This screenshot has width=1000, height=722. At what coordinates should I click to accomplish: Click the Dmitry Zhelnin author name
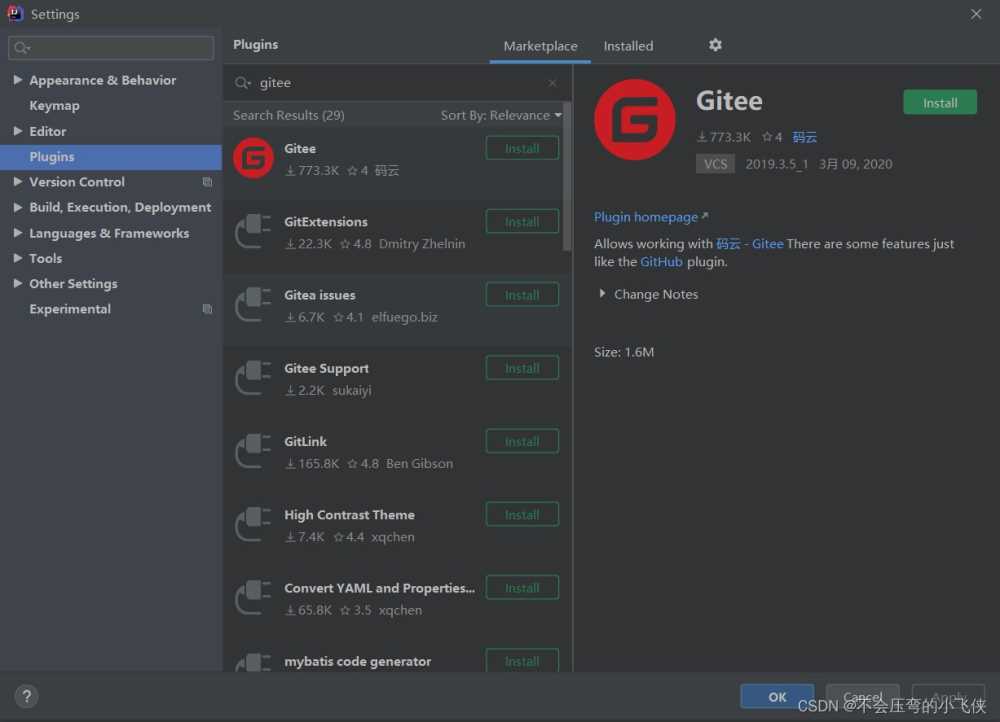422,244
